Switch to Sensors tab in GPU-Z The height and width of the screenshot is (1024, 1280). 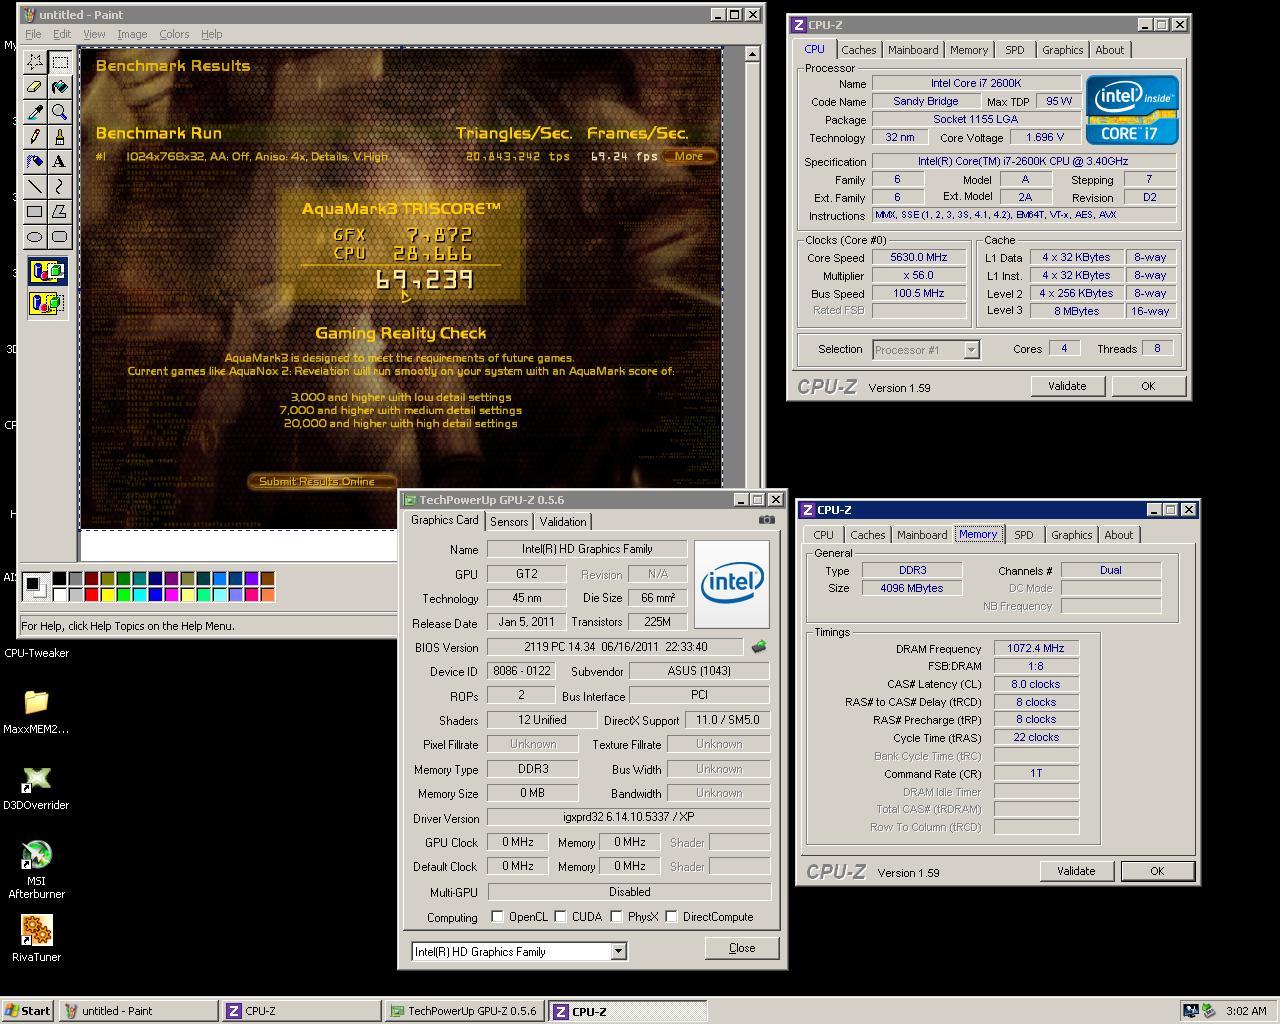pyautogui.click(x=509, y=522)
